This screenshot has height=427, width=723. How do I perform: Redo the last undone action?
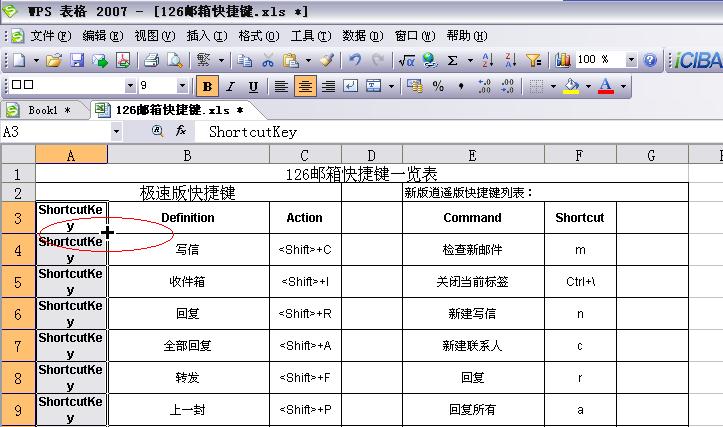(x=378, y=60)
